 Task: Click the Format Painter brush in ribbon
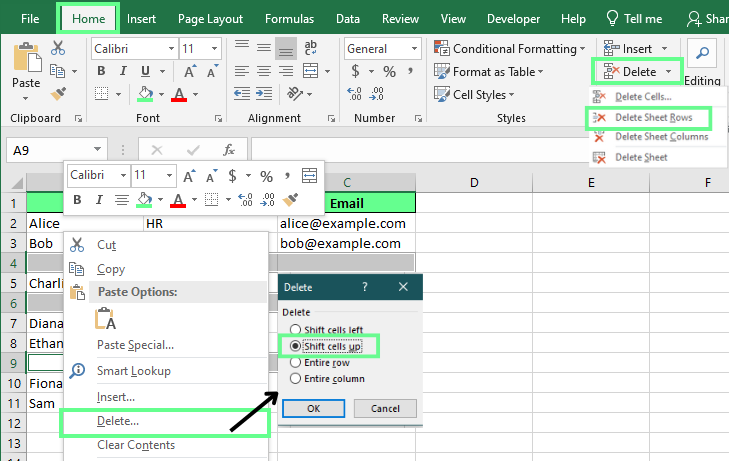pyautogui.click(x=58, y=93)
